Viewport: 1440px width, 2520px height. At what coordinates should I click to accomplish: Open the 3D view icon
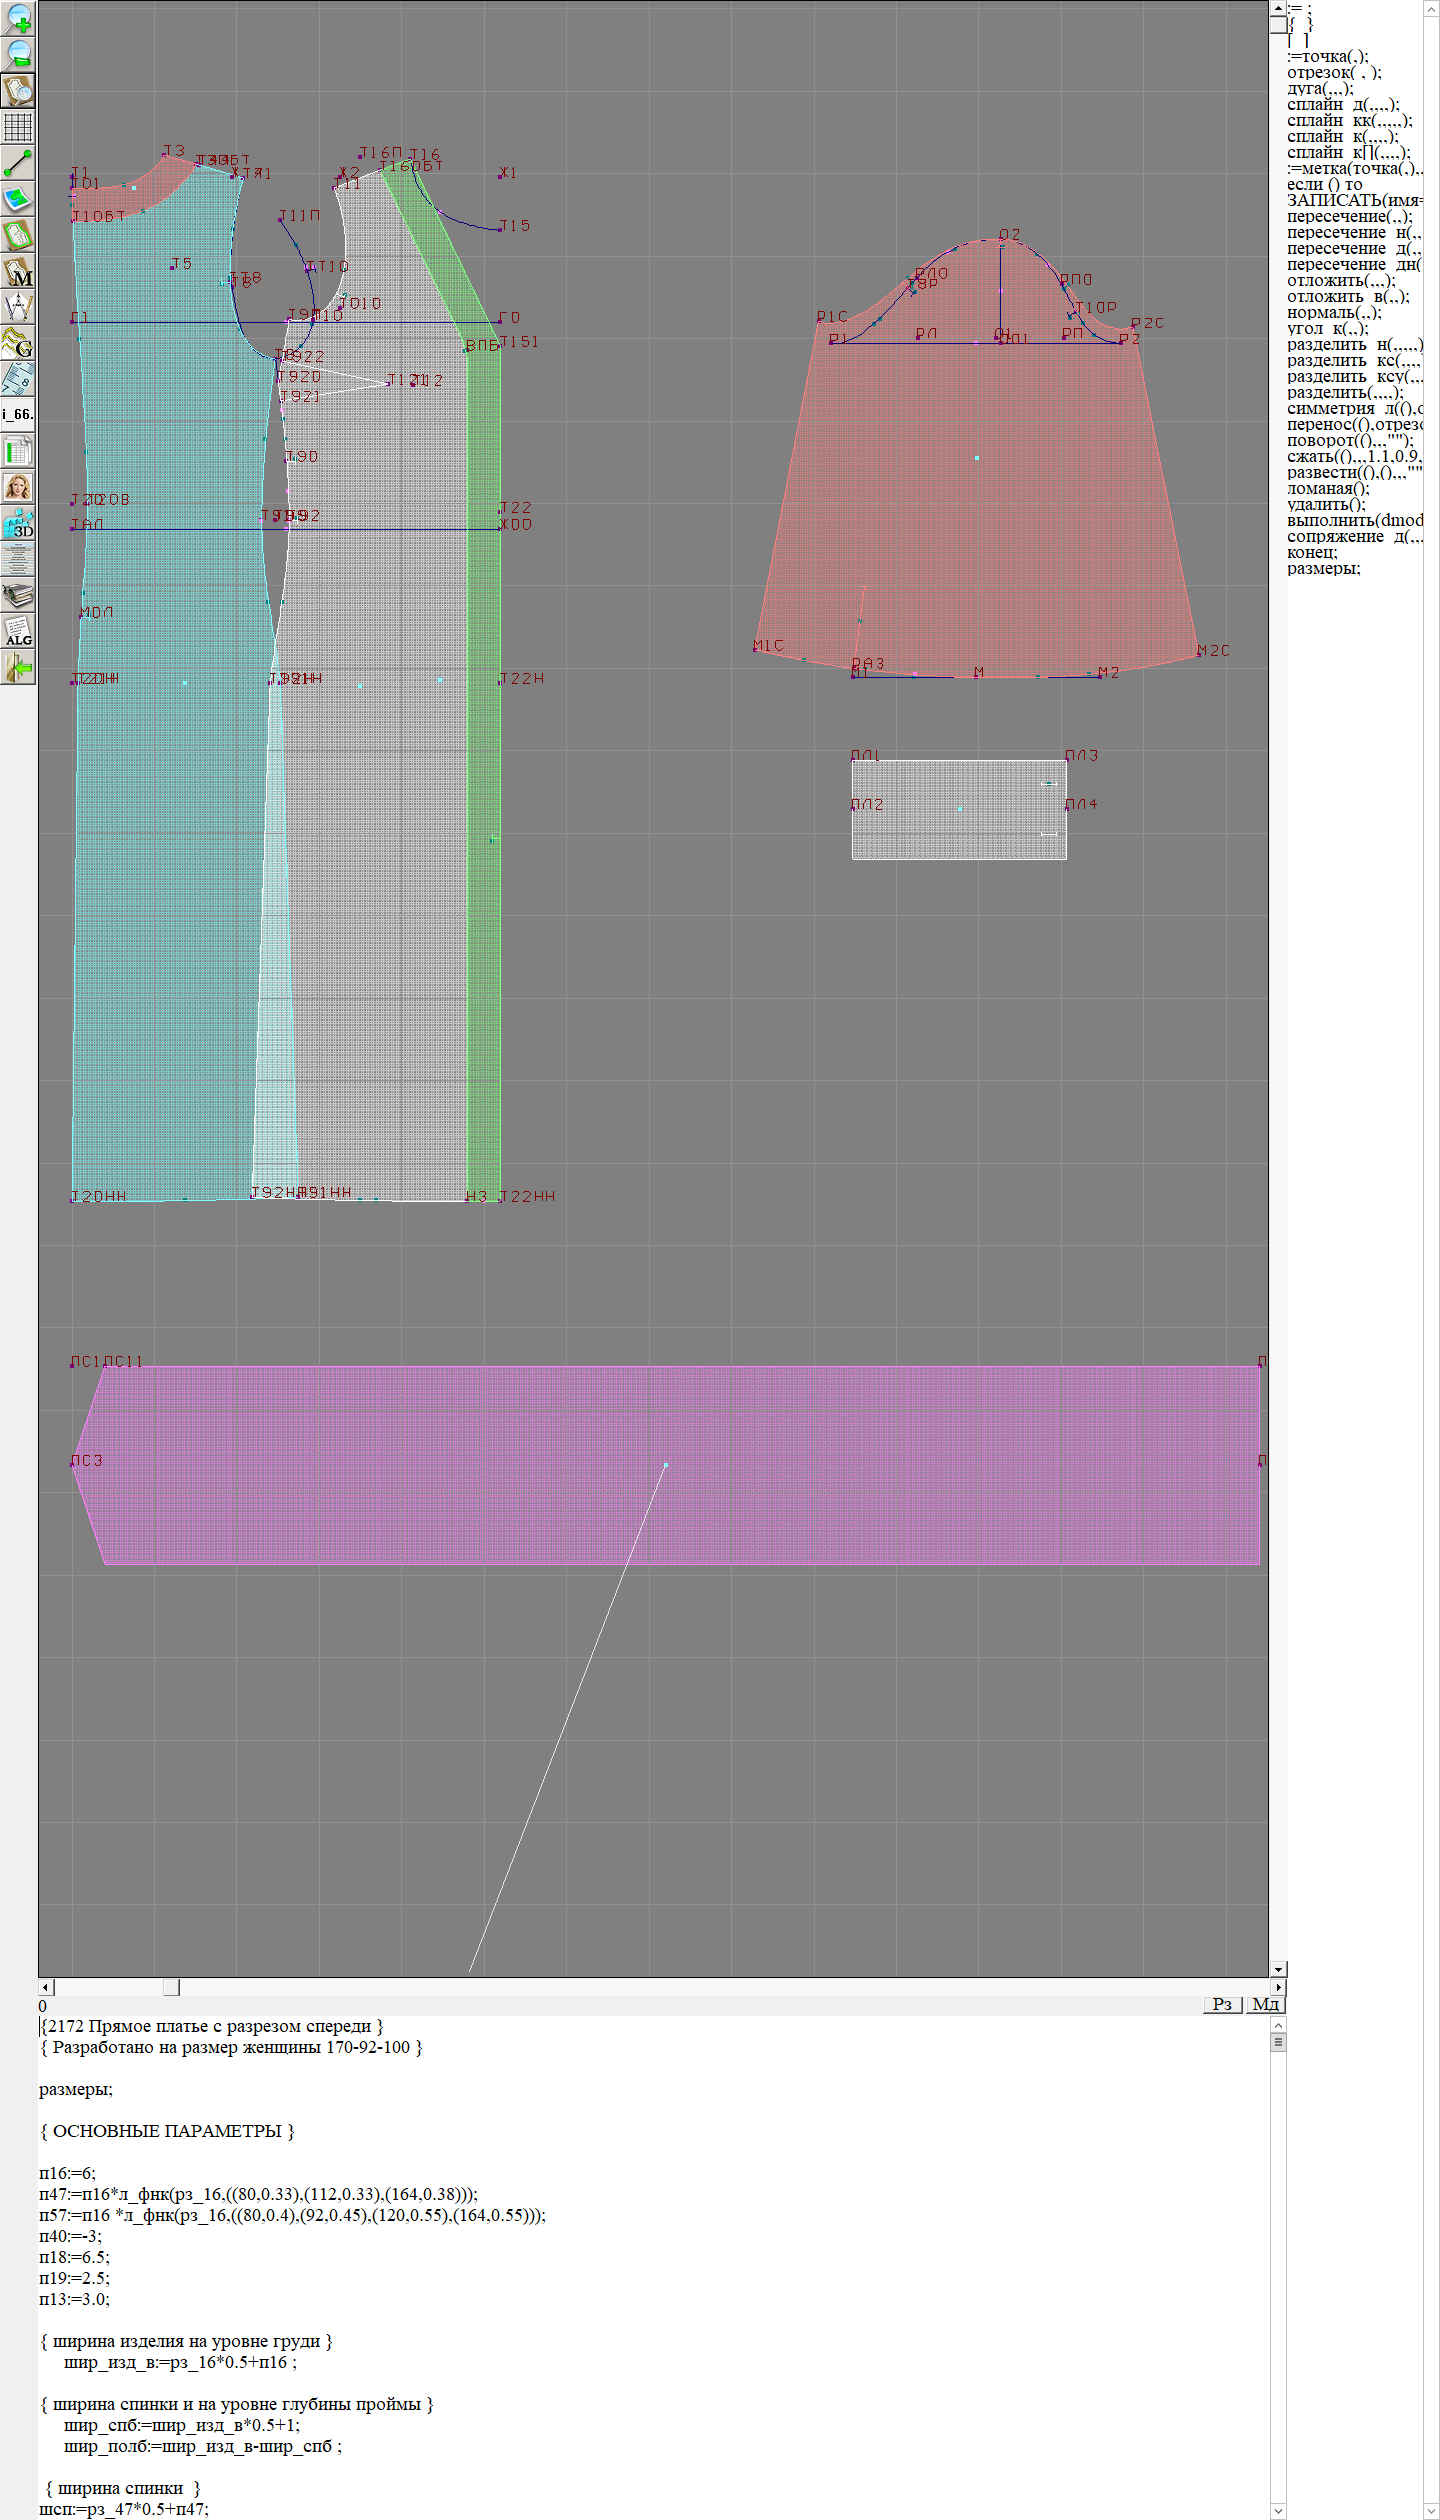[x=18, y=523]
